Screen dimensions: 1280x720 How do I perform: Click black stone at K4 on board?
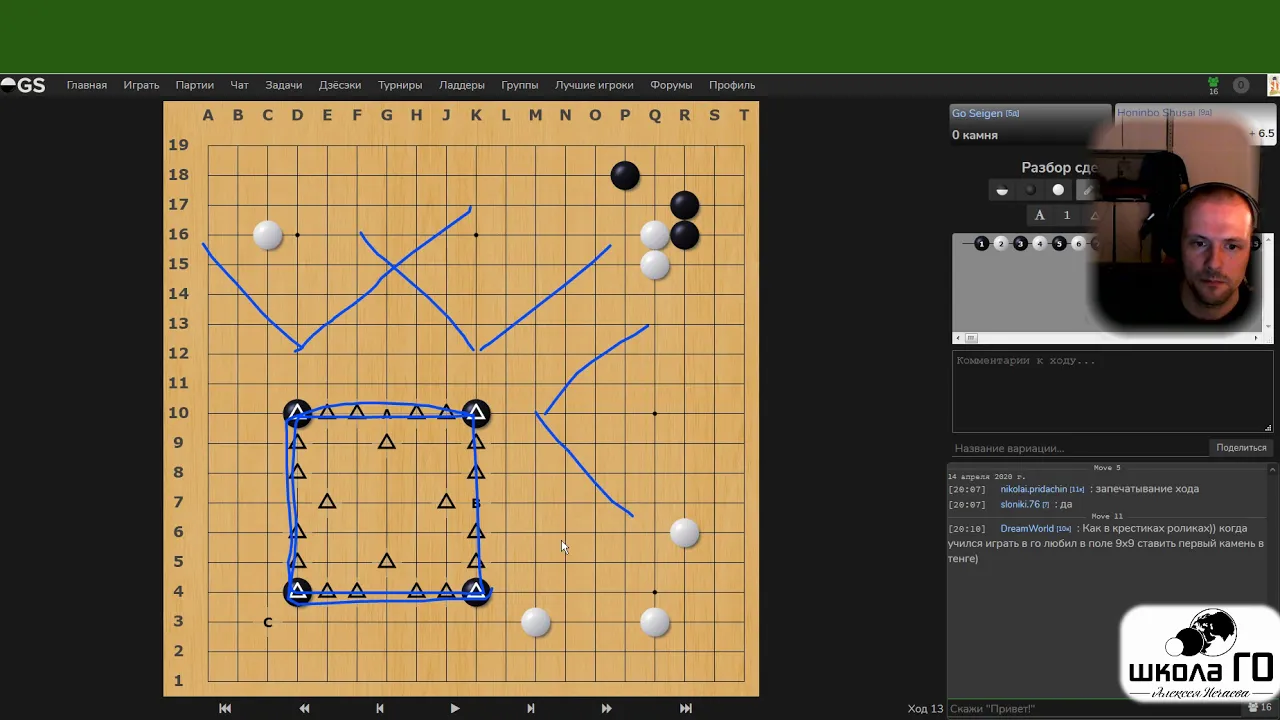tap(476, 592)
